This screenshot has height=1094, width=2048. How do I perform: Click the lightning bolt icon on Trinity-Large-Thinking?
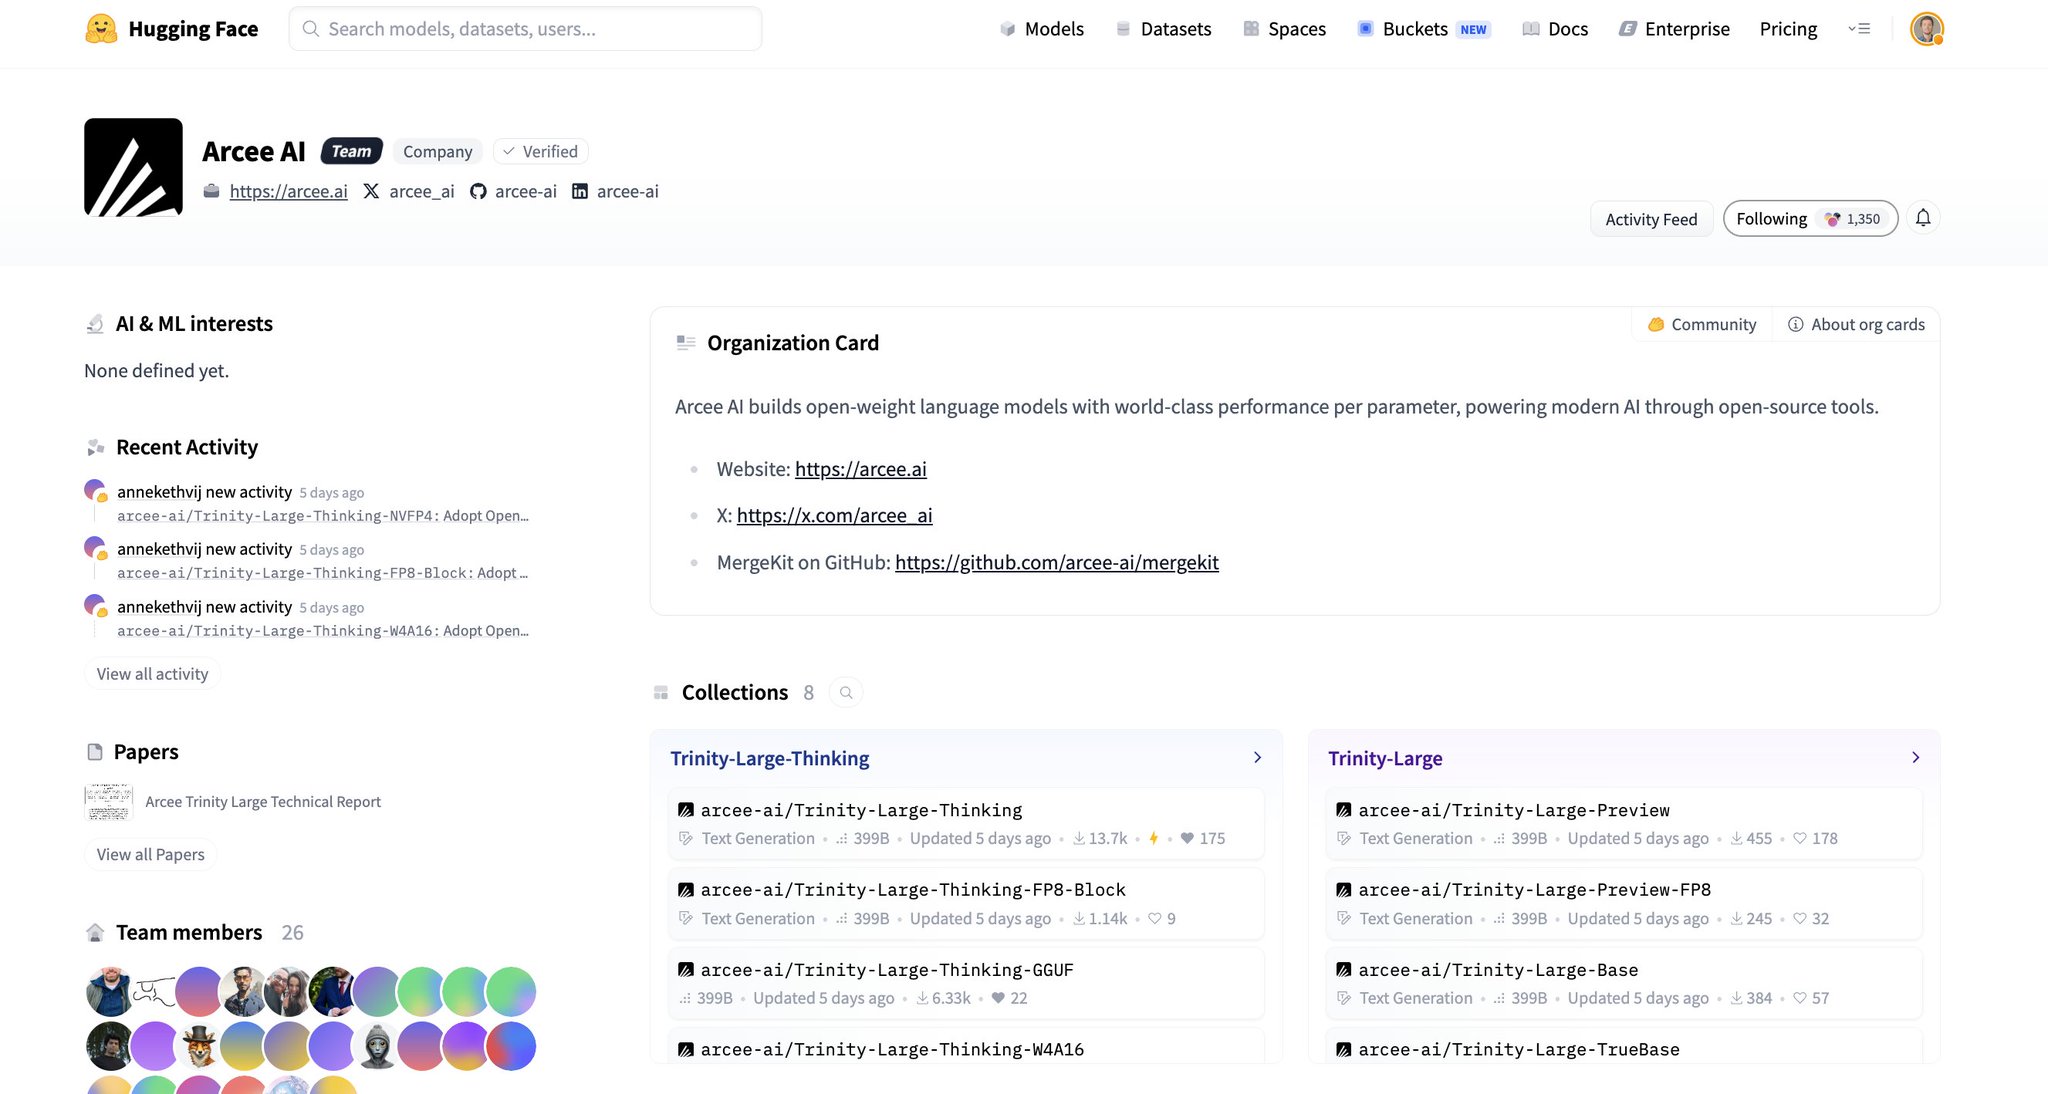click(x=1153, y=838)
